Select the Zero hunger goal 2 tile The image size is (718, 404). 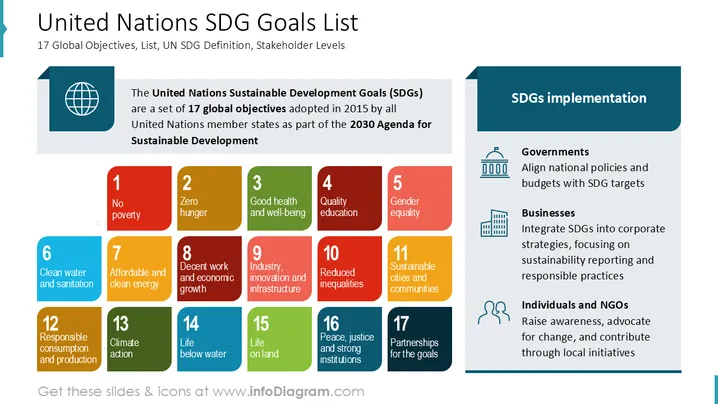(209, 198)
